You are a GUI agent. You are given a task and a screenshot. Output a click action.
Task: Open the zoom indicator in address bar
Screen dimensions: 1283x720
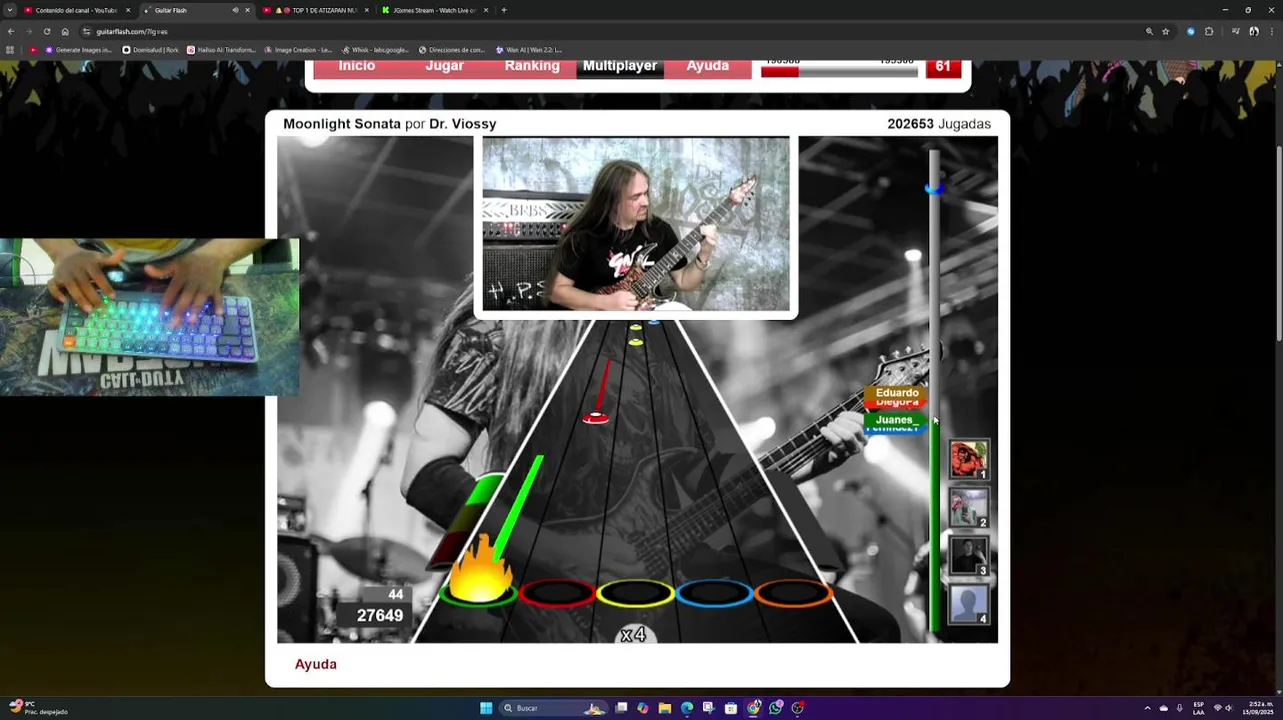pyautogui.click(x=1149, y=31)
